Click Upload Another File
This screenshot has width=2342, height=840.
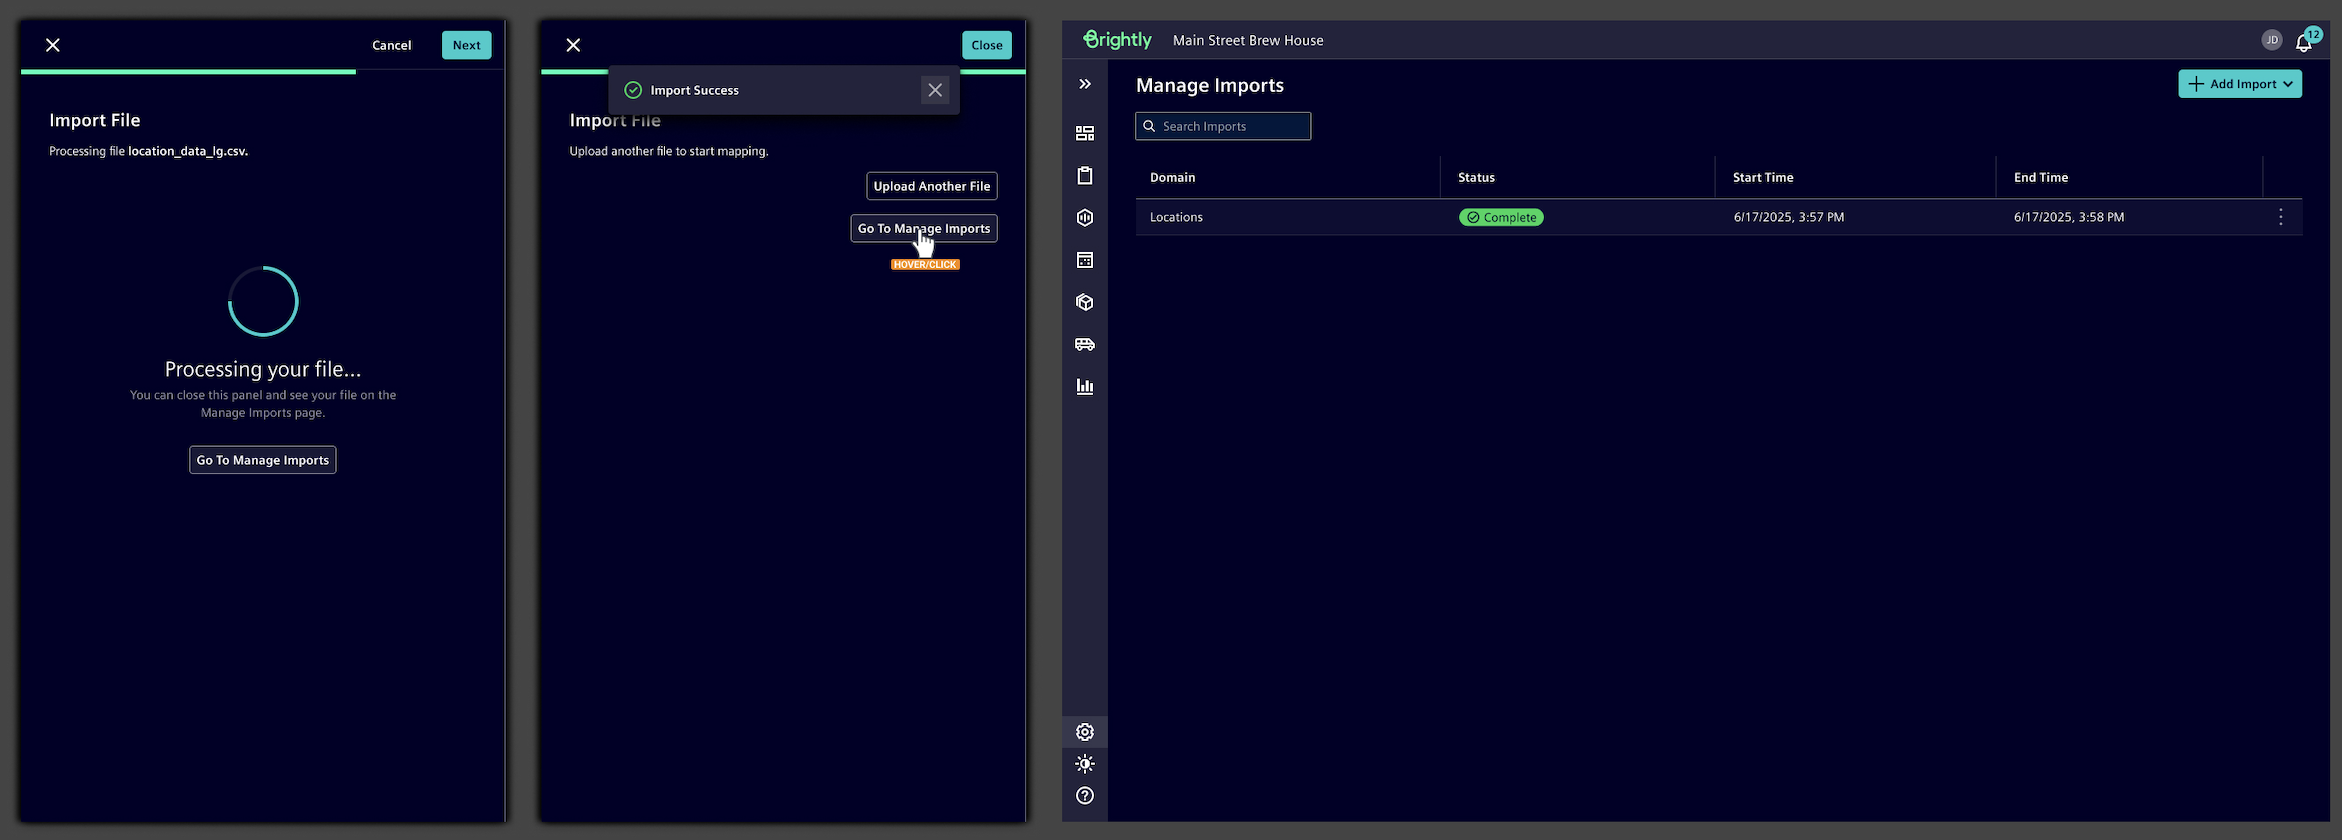pos(932,186)
